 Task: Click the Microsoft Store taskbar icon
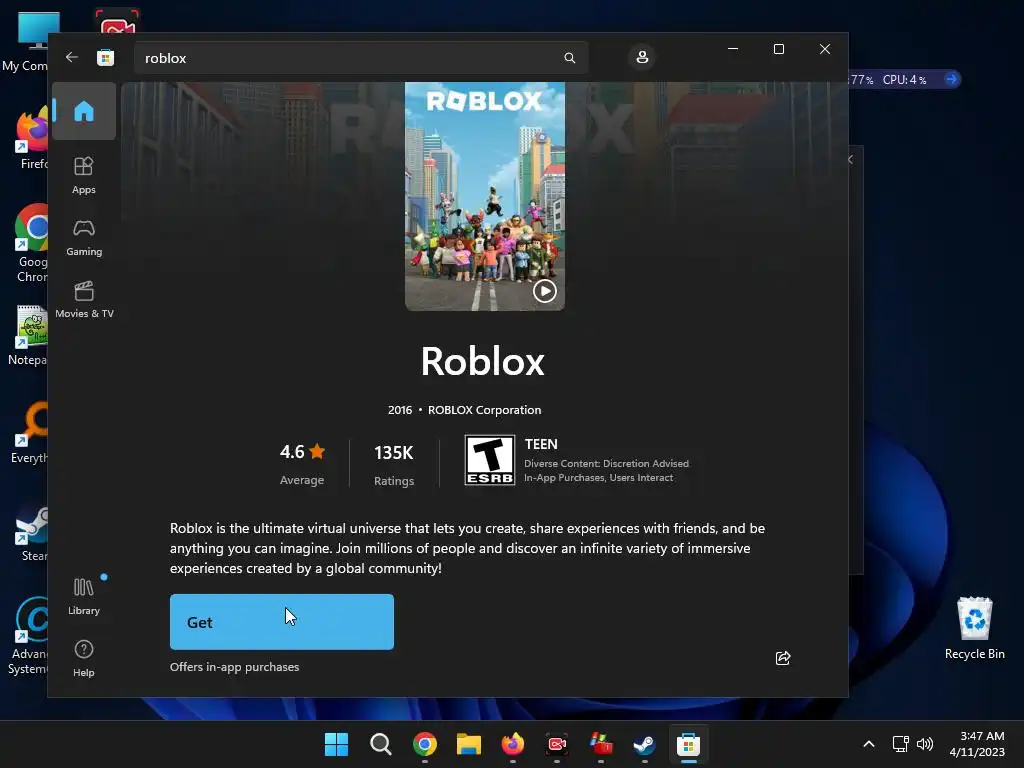688,744
